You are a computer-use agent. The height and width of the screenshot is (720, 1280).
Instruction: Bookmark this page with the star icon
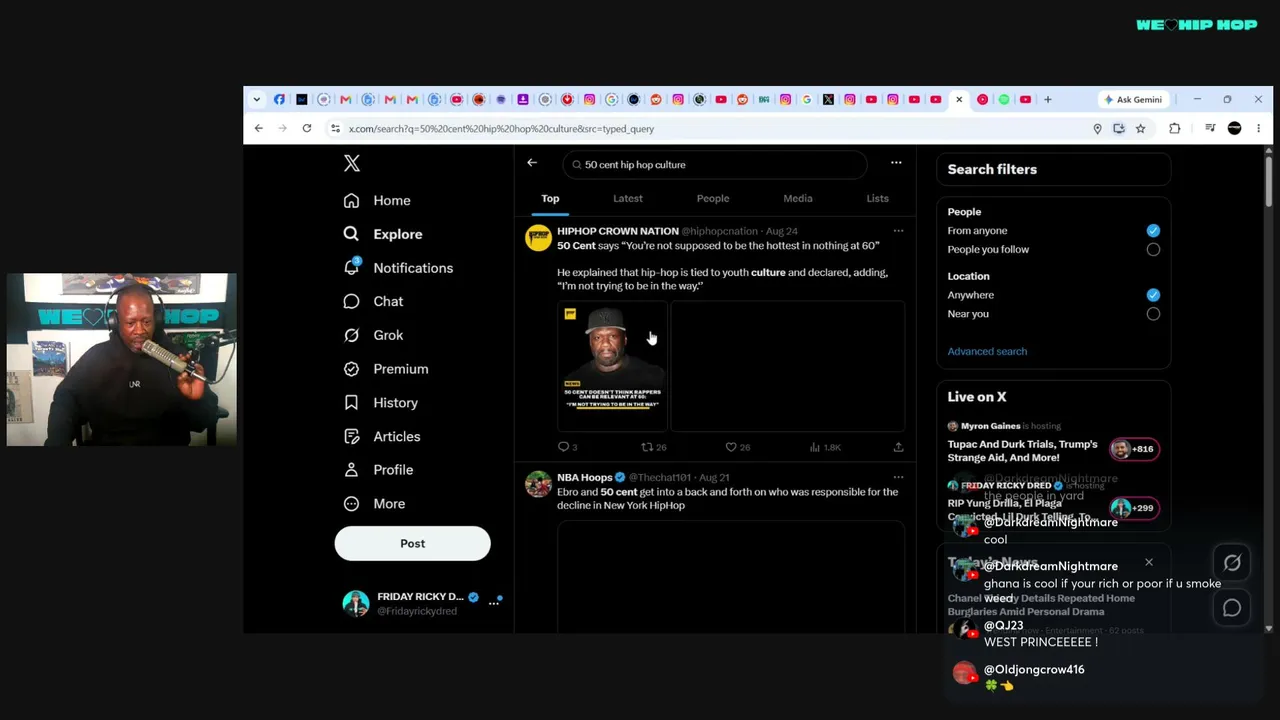coord(1140,128)
